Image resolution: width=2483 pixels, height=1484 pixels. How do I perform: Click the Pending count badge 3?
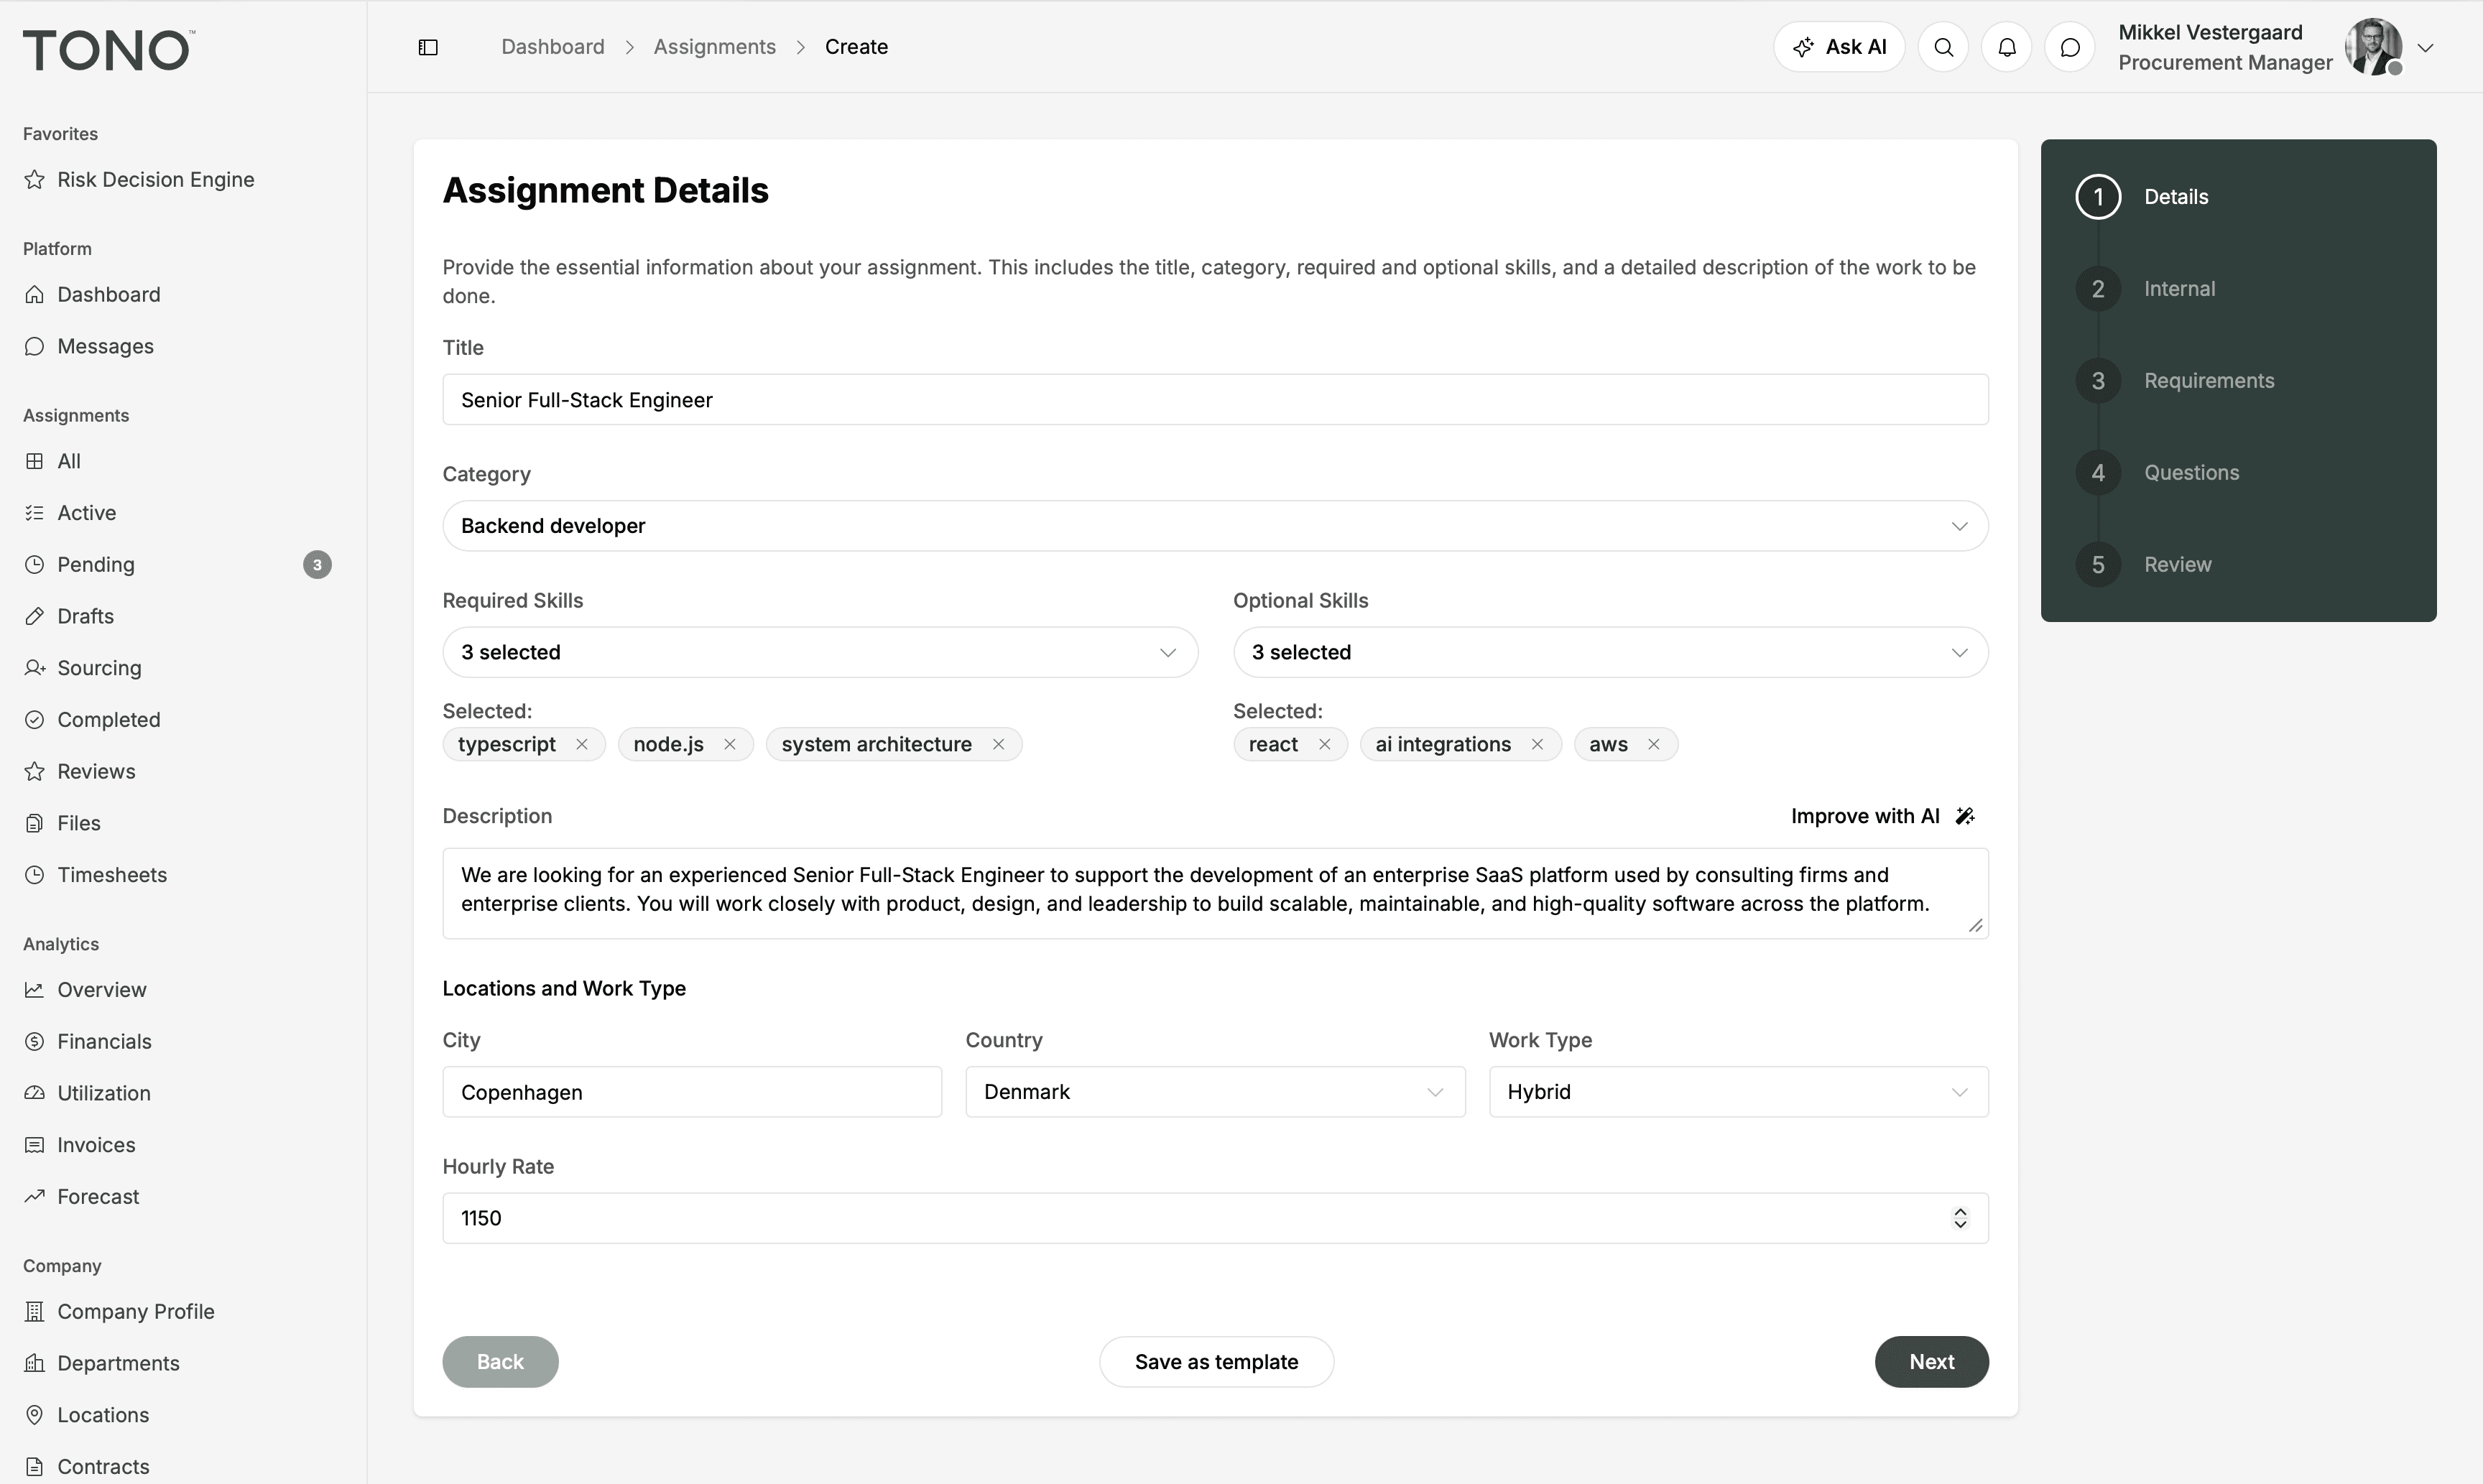(x=317, y=565)
